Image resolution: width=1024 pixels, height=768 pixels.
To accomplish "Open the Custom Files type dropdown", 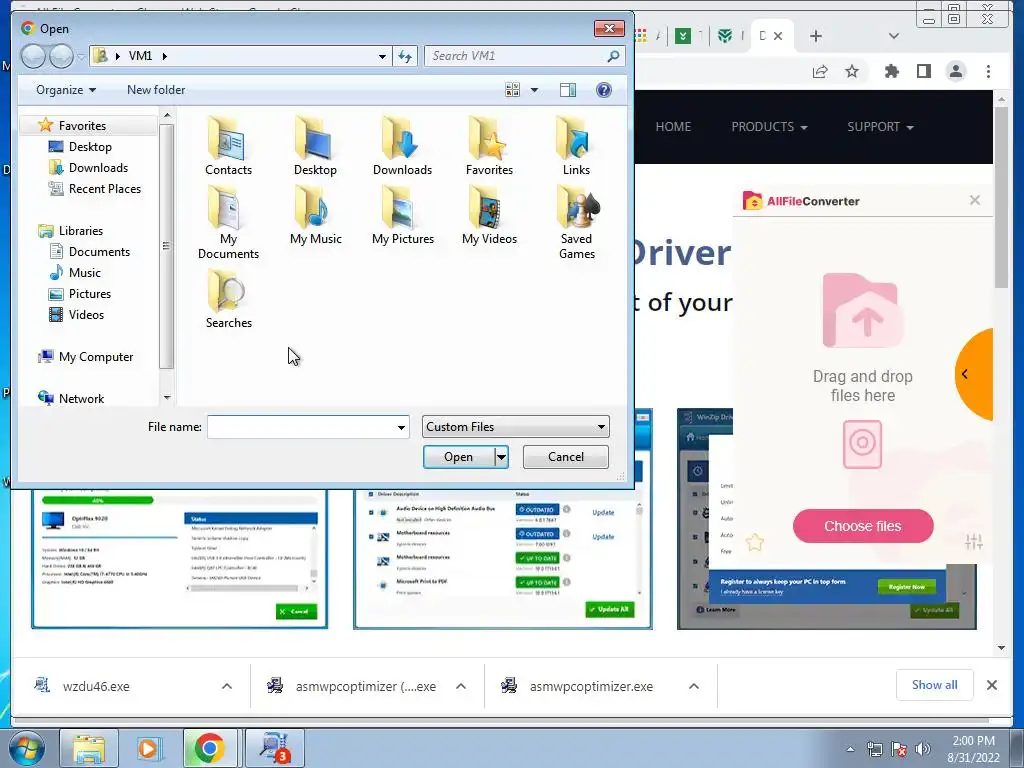I will click(x=515, y=426).
